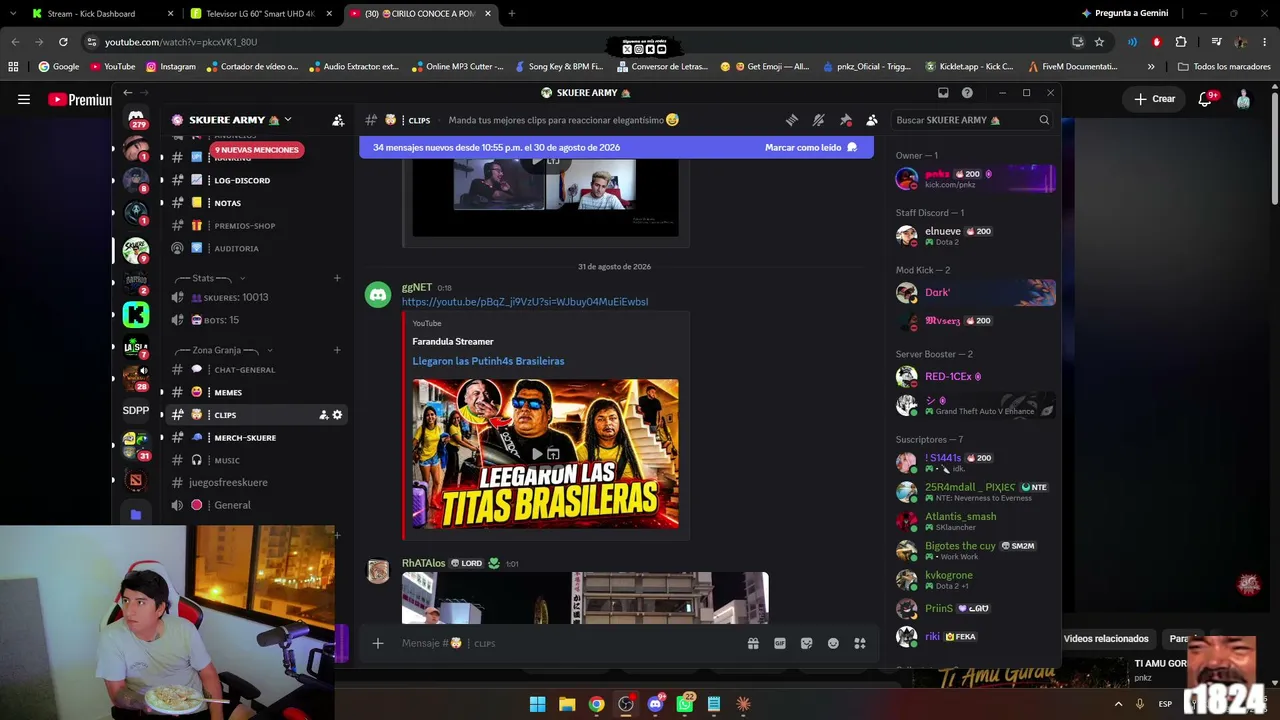Select member elnueve in member list
The width and height of the screenshot is (1280, 720).
click(x=975, y=236)
